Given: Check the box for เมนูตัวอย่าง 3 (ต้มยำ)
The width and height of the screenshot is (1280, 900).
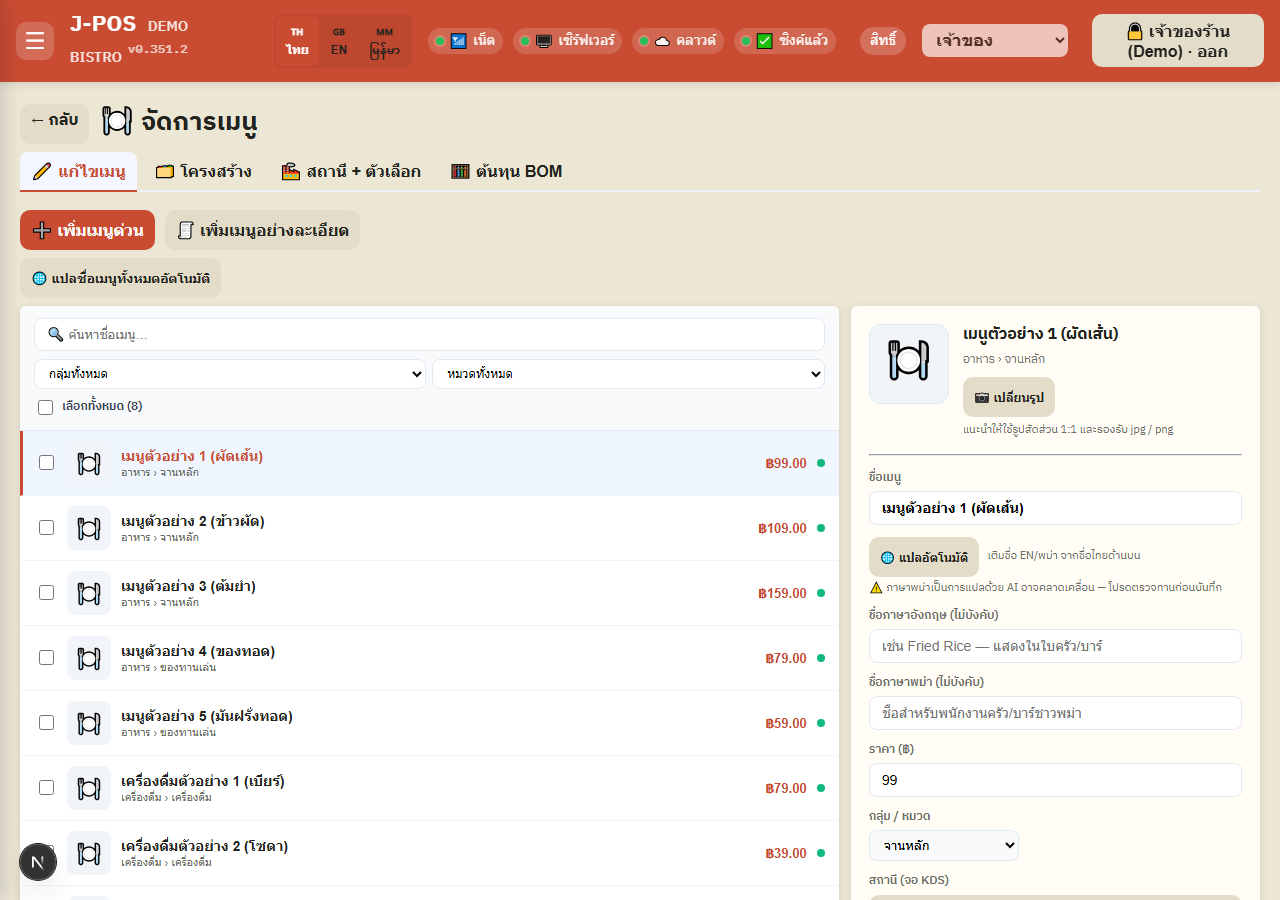Looking at the screenshot, I should 46,593.
